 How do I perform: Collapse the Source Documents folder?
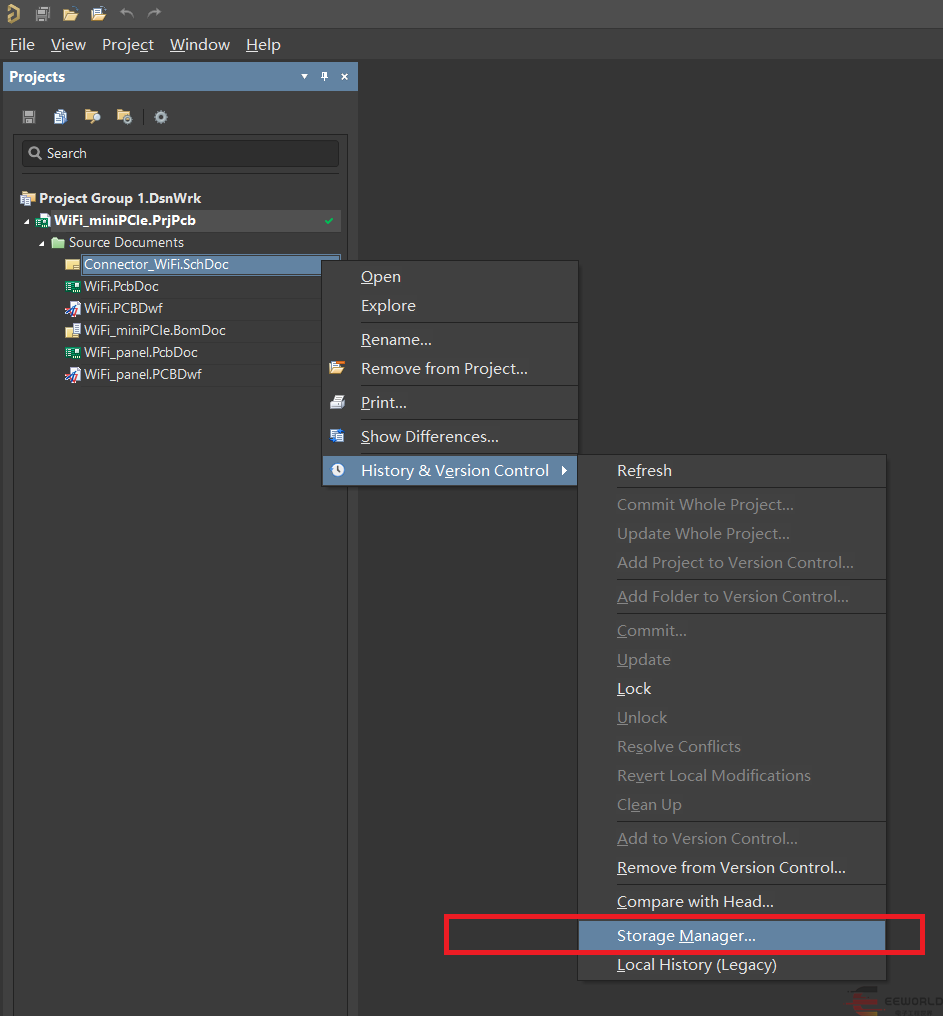pyautogui.click(x=42, y=243)
